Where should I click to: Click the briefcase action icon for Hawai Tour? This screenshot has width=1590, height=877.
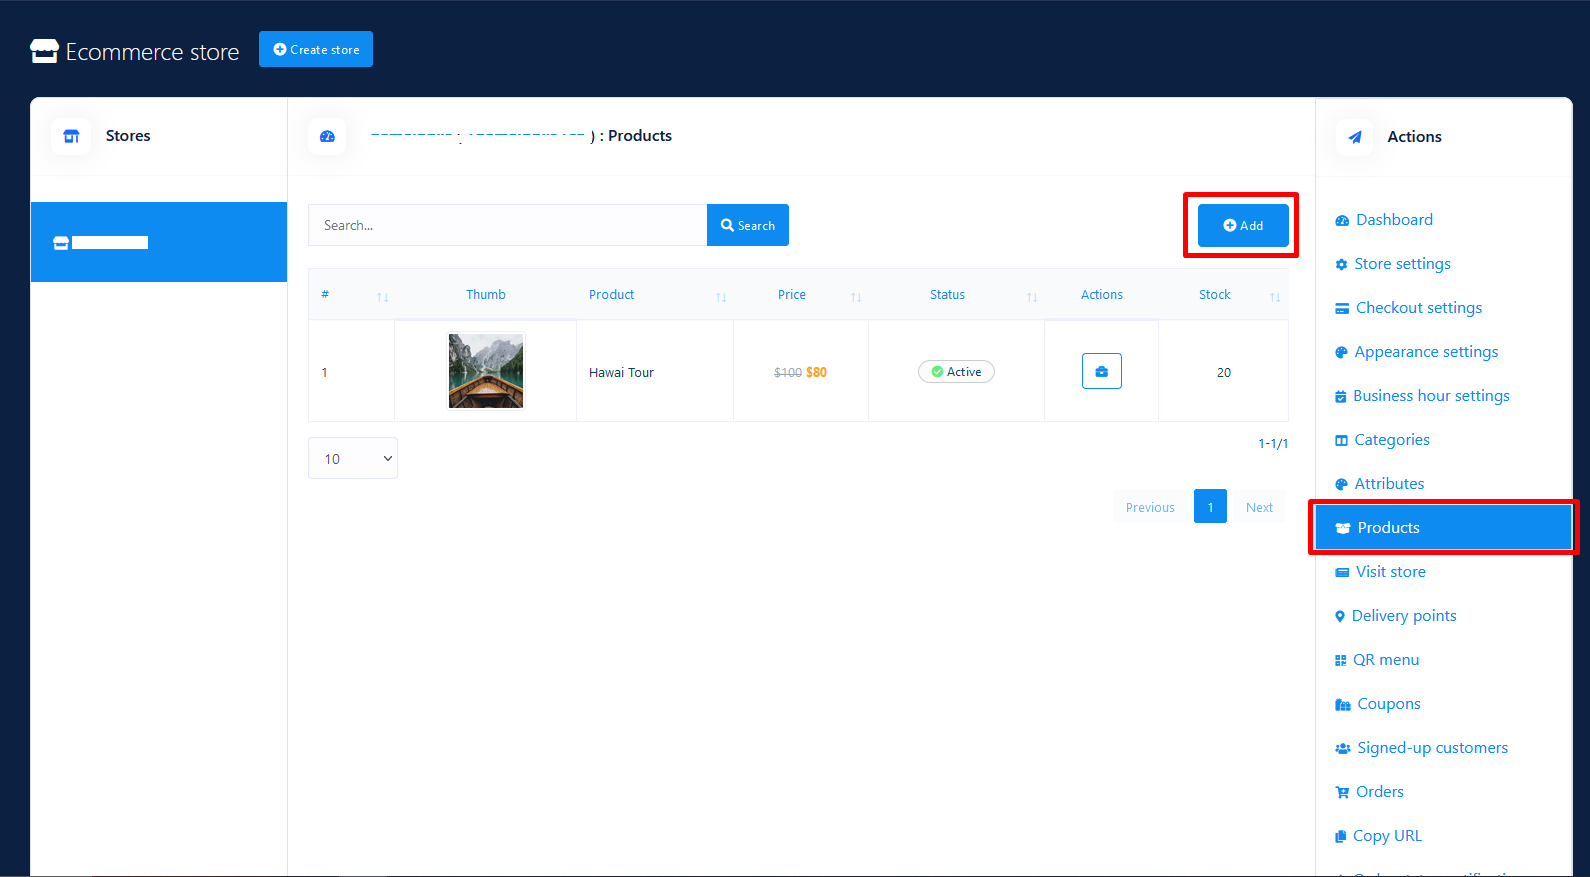(1101, 371)
